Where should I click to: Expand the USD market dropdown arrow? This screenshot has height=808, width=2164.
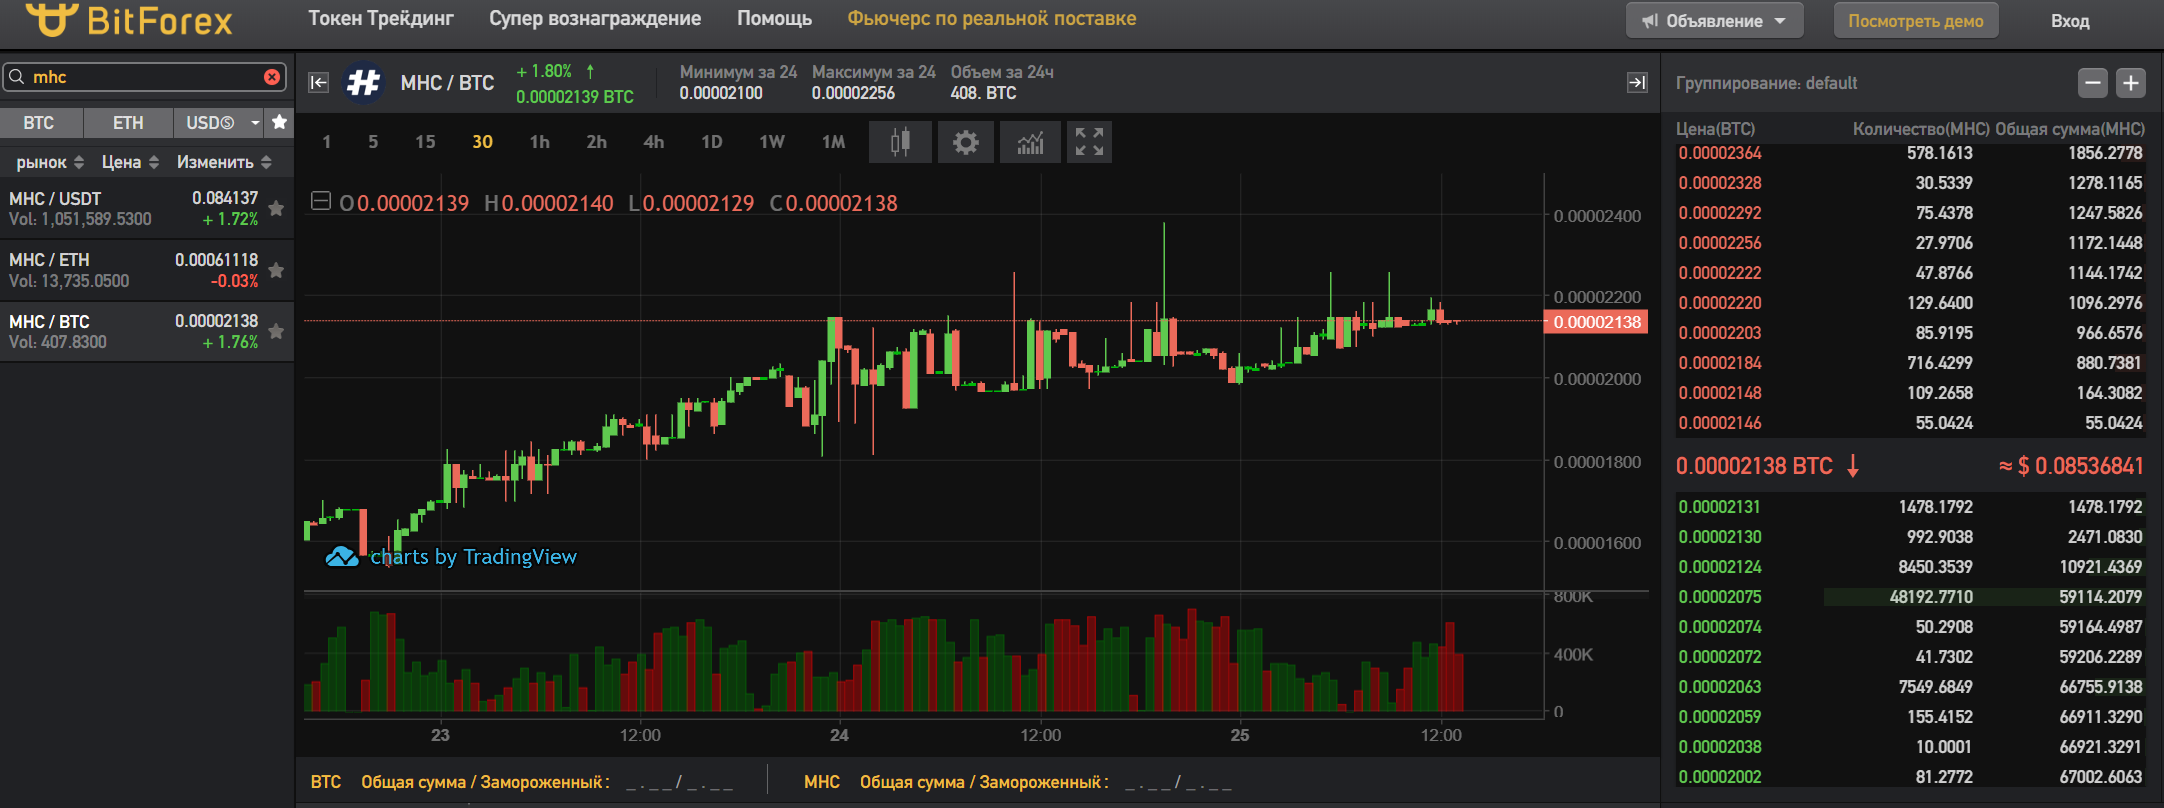point(255,123)
